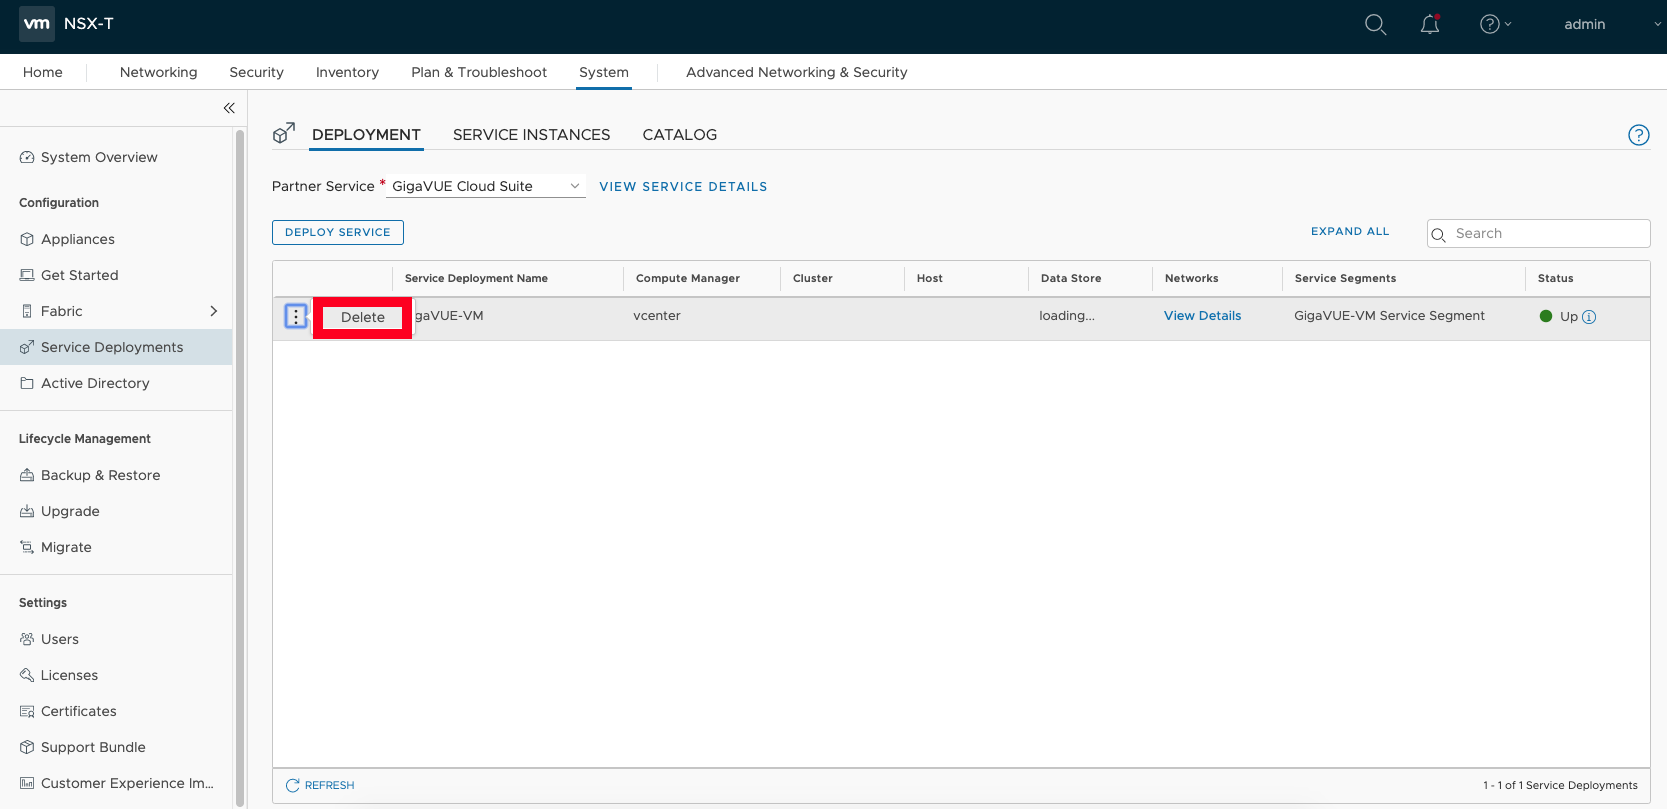
Task: Click EXPAND ALL link
Action: (1350, 231)
